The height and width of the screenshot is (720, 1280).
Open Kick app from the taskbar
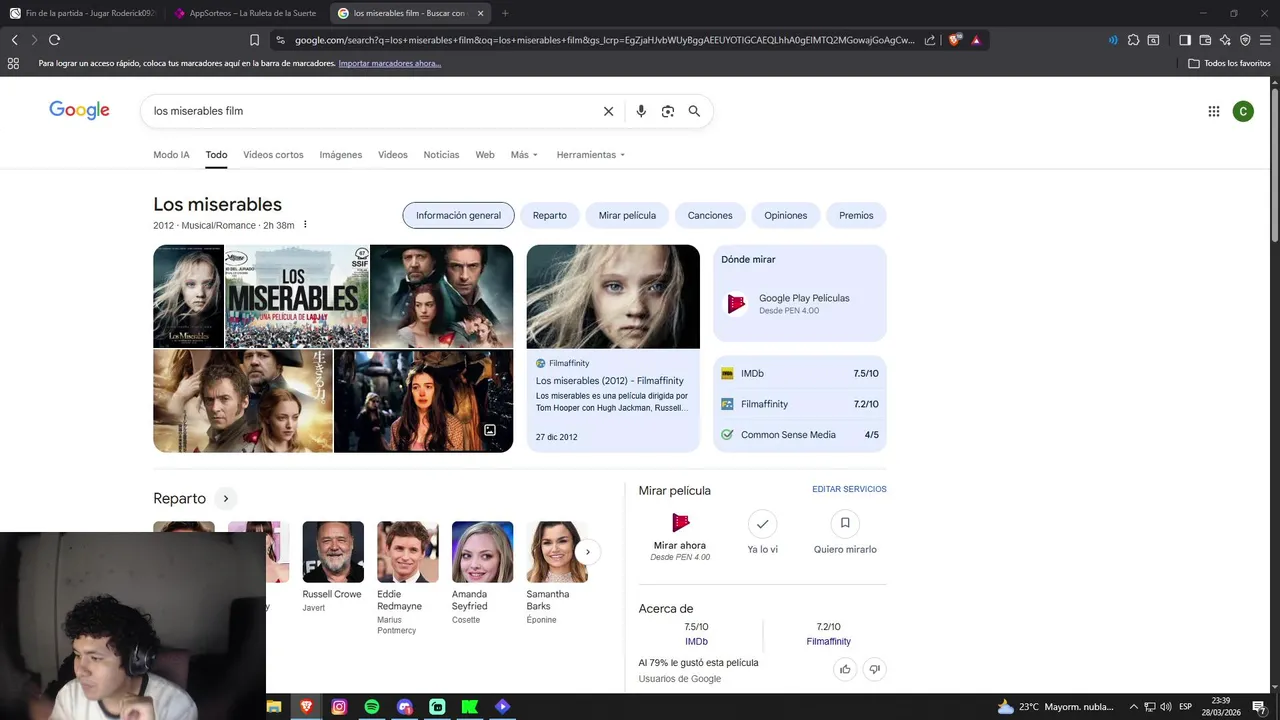click(470, 707)
